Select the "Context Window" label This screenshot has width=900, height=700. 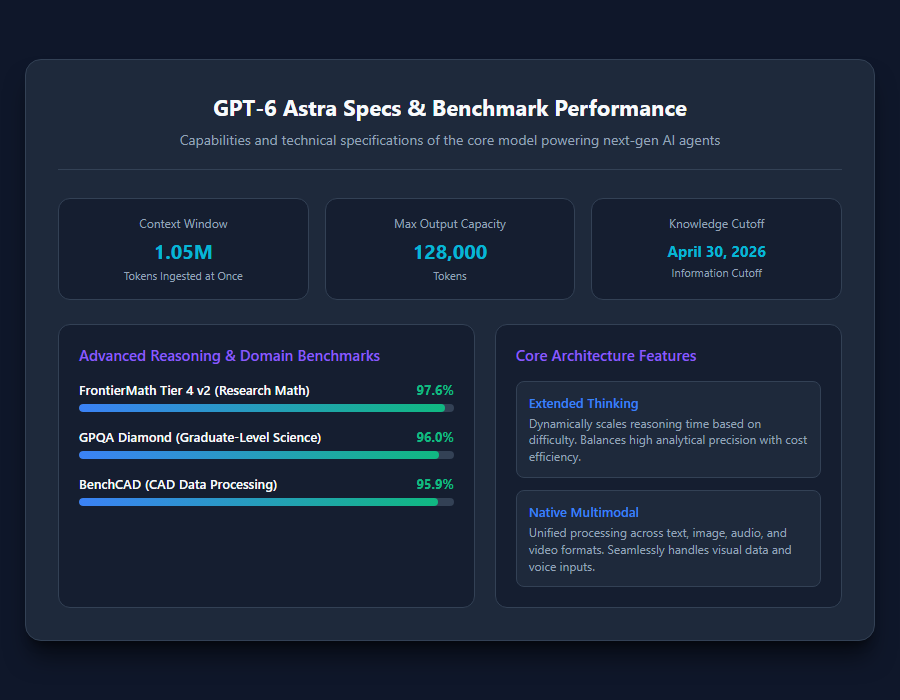[x=184, y=224]
